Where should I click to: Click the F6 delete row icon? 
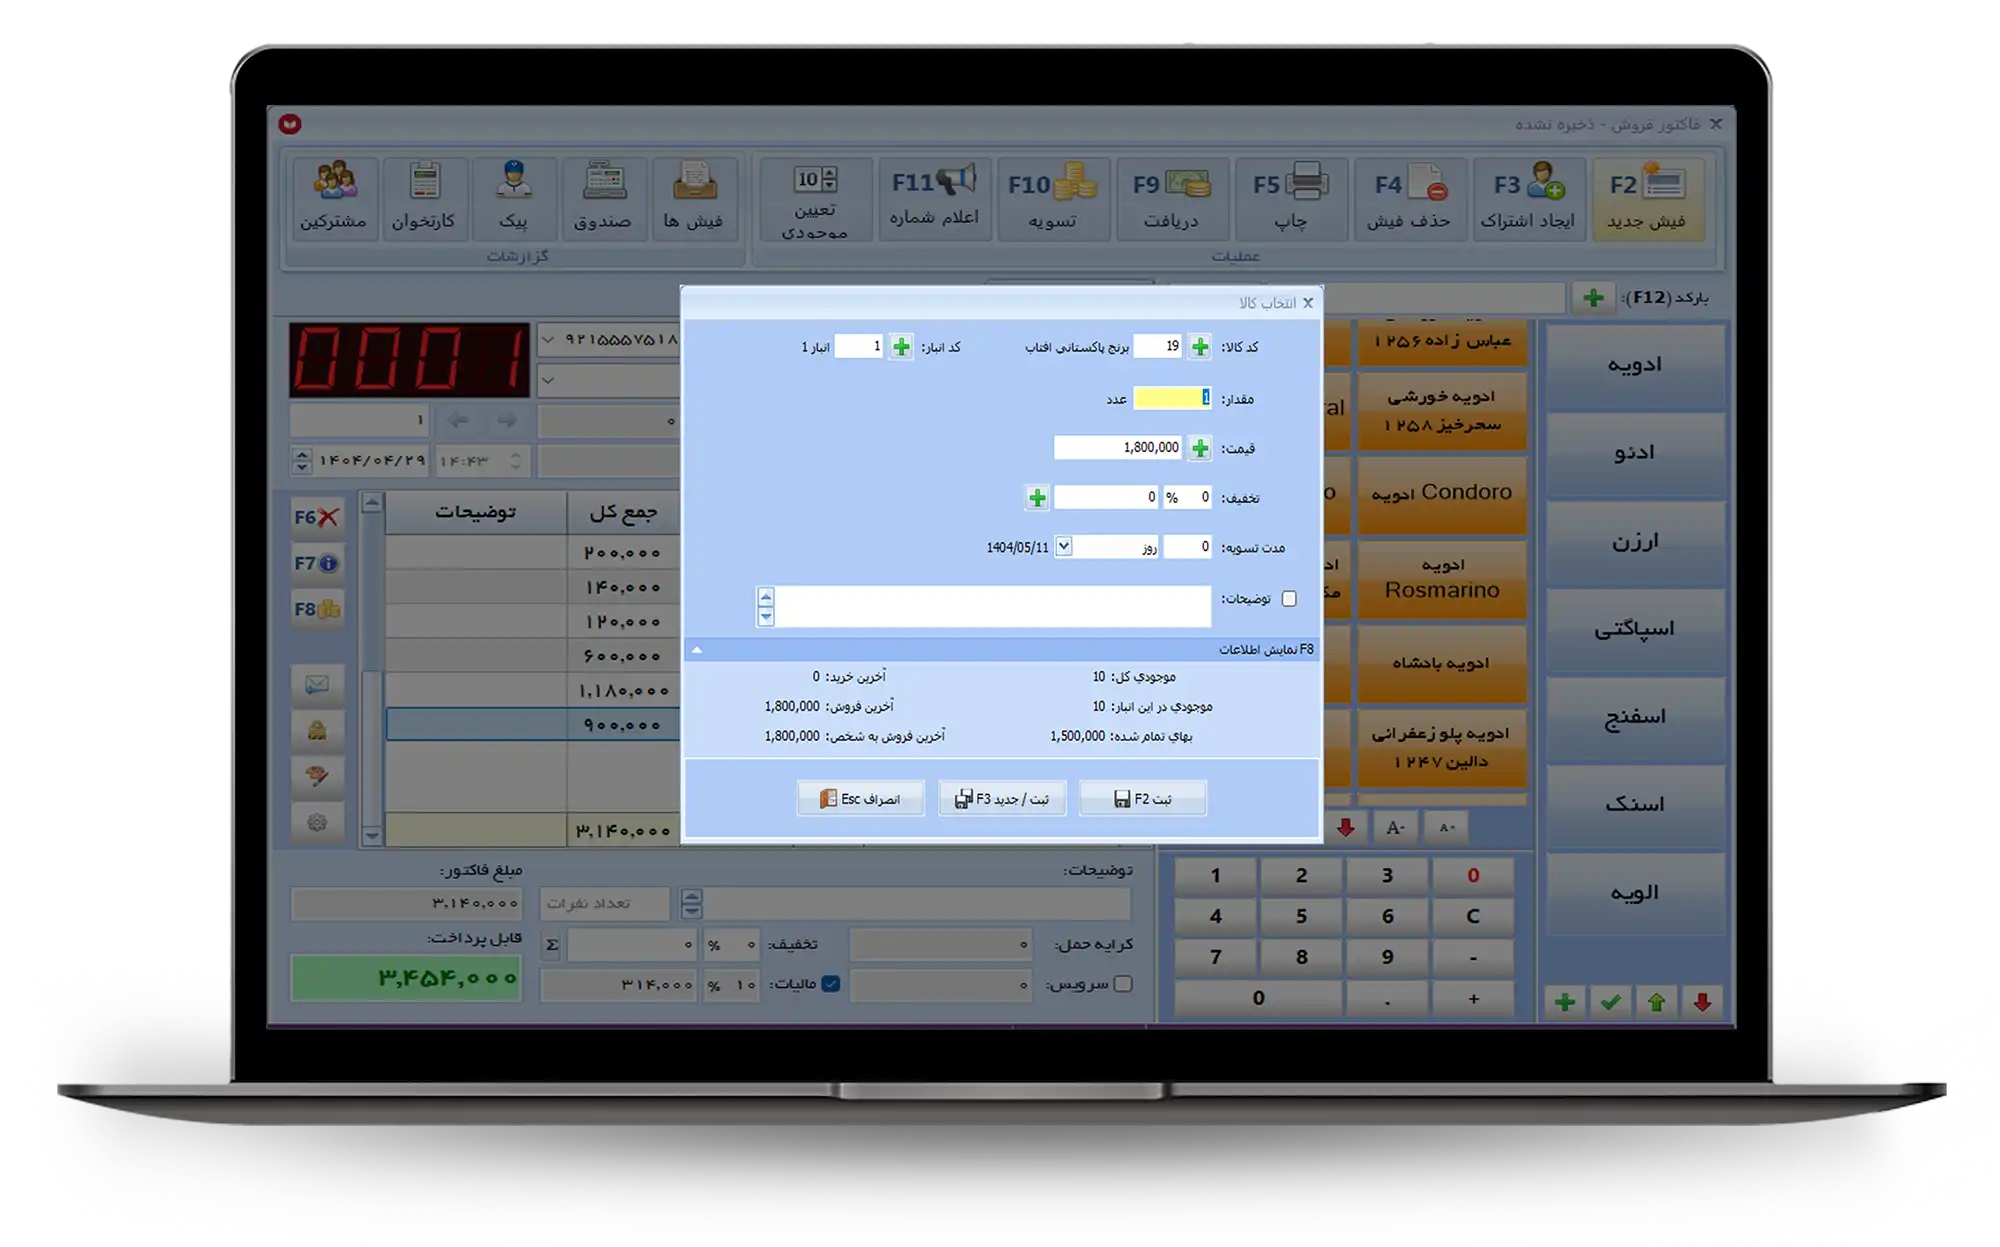click(x=317, y=517)
